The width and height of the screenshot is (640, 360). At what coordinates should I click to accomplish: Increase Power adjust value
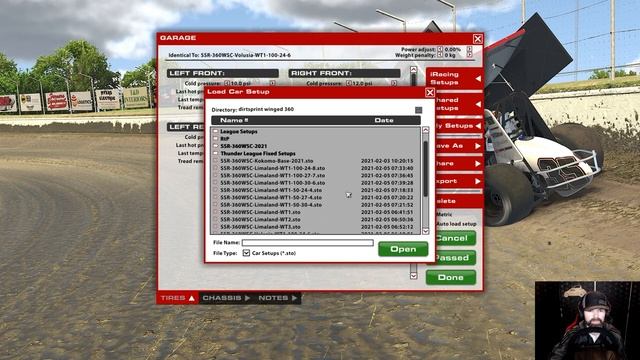pos(469,49)
